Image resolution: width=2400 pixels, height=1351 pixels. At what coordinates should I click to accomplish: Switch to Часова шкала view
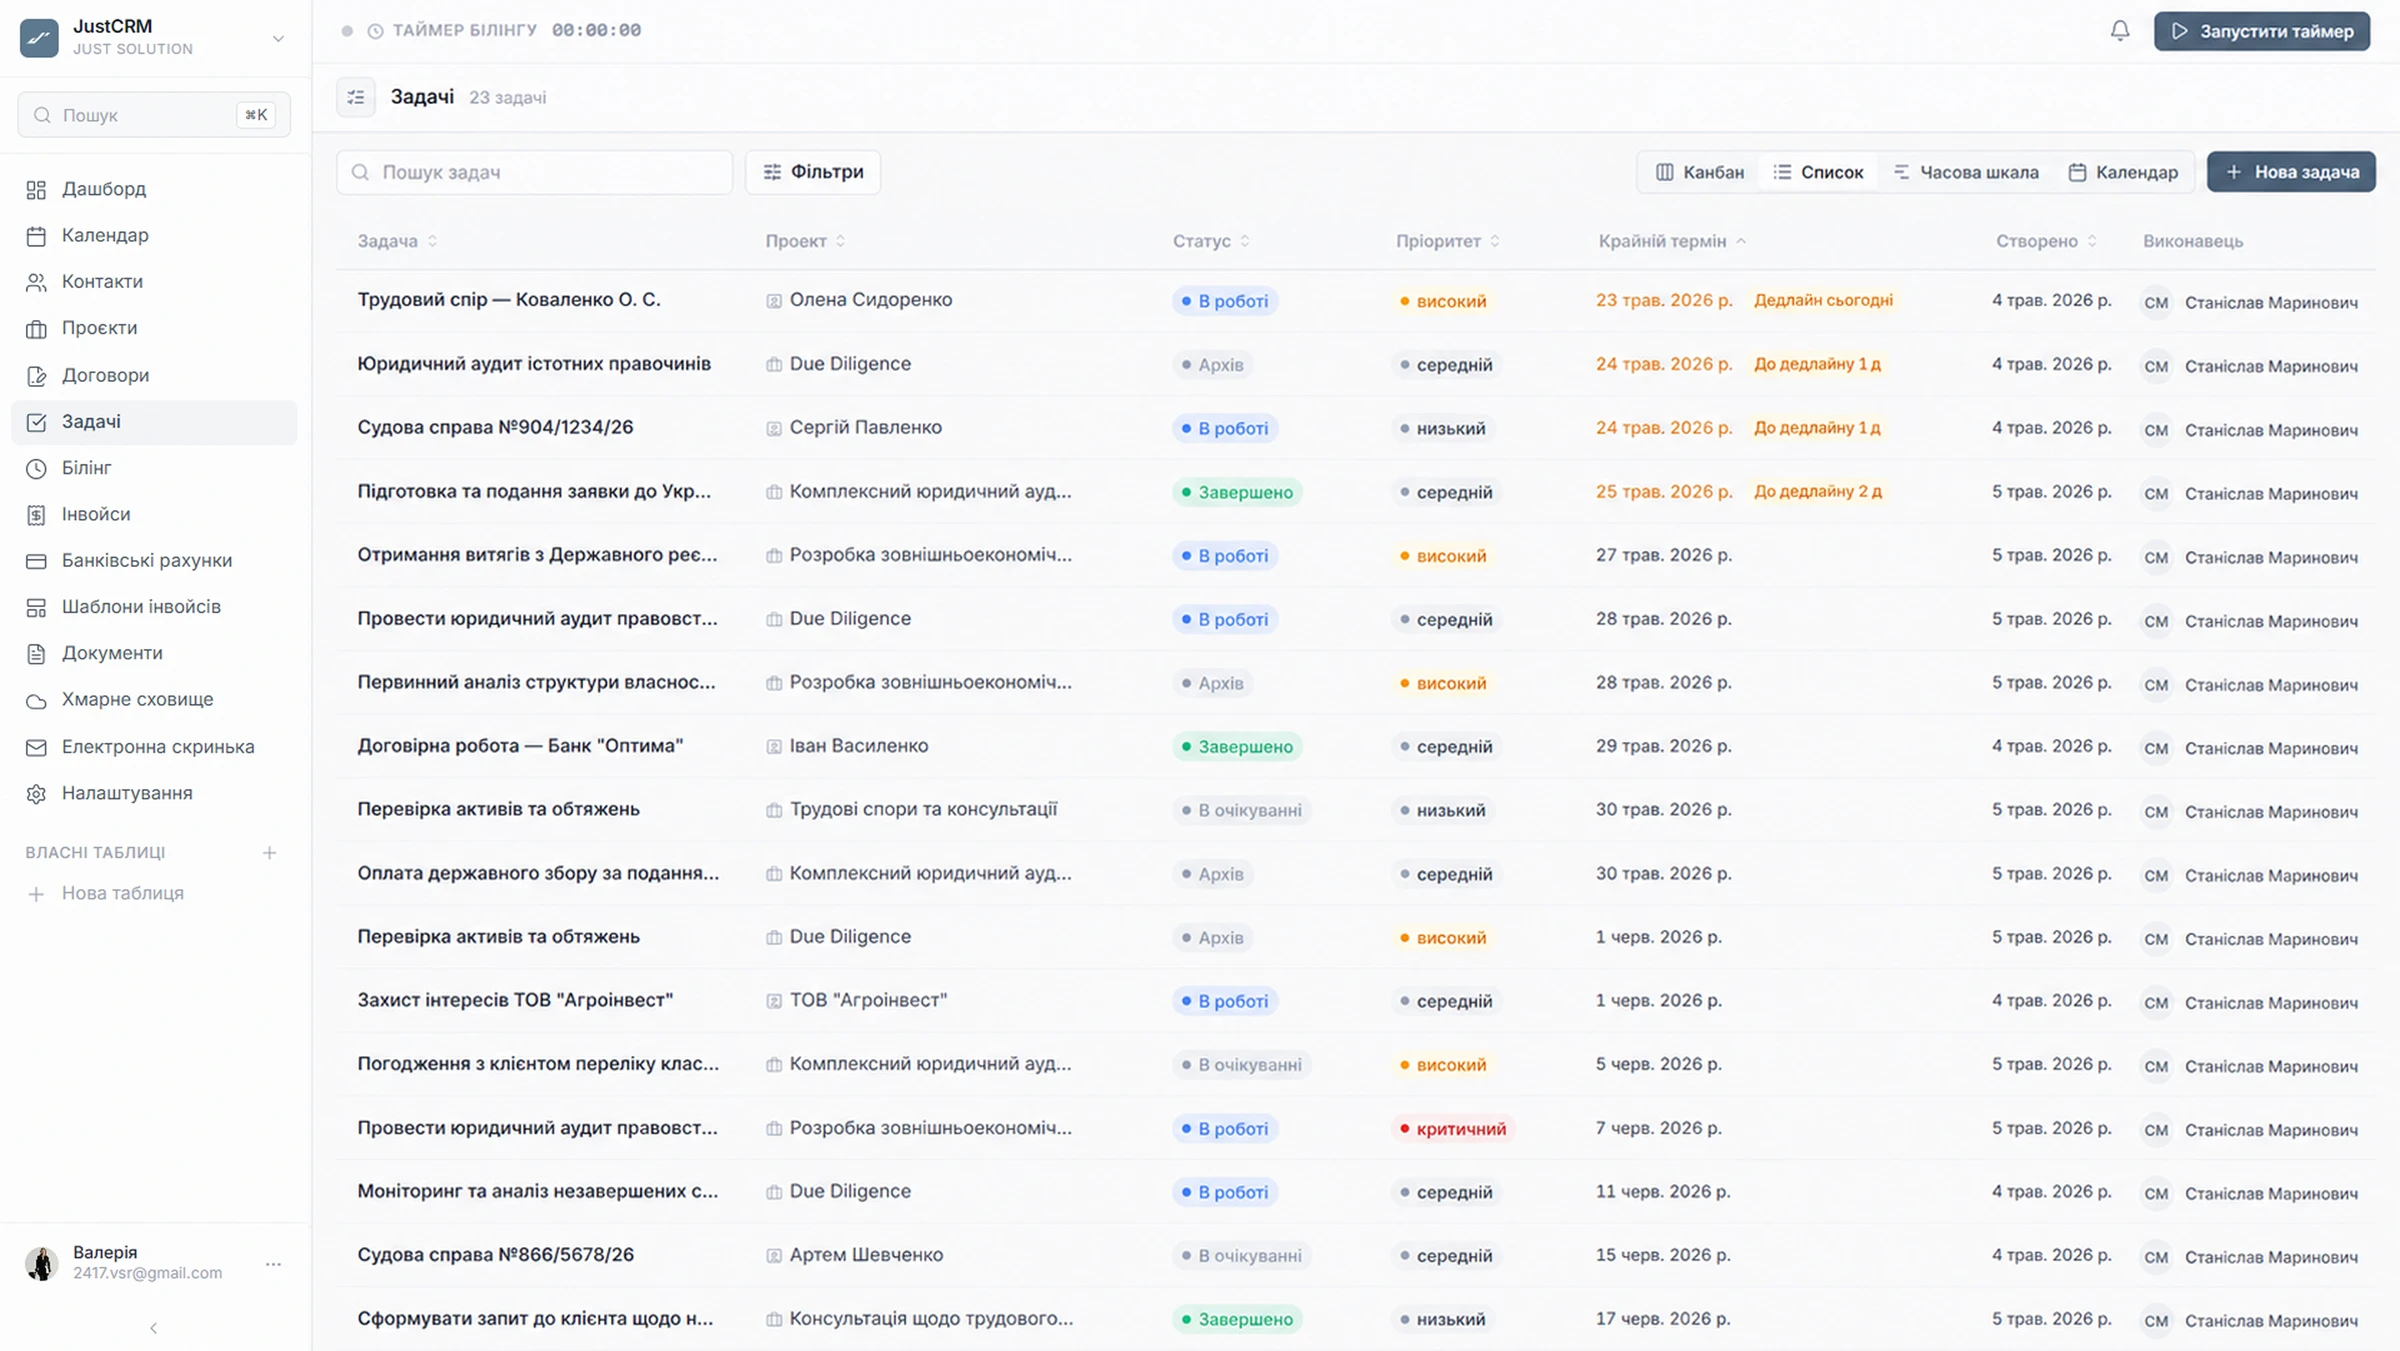[1966, 172]
